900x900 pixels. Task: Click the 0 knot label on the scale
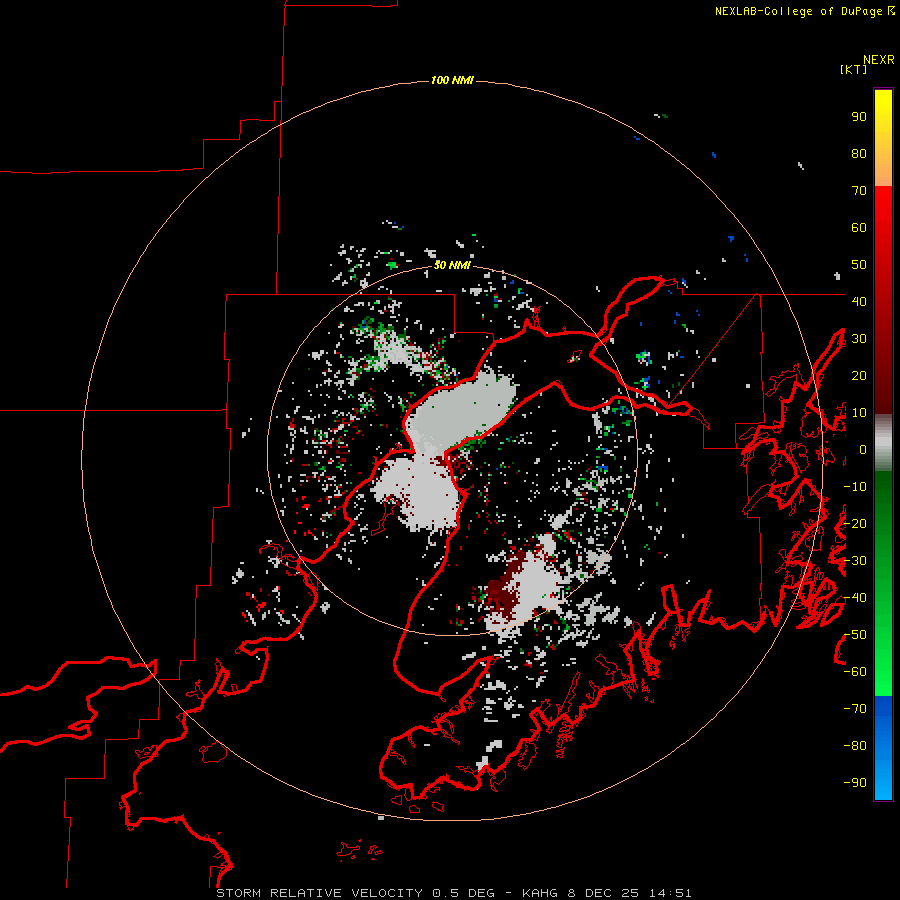(x=863, y=449)
